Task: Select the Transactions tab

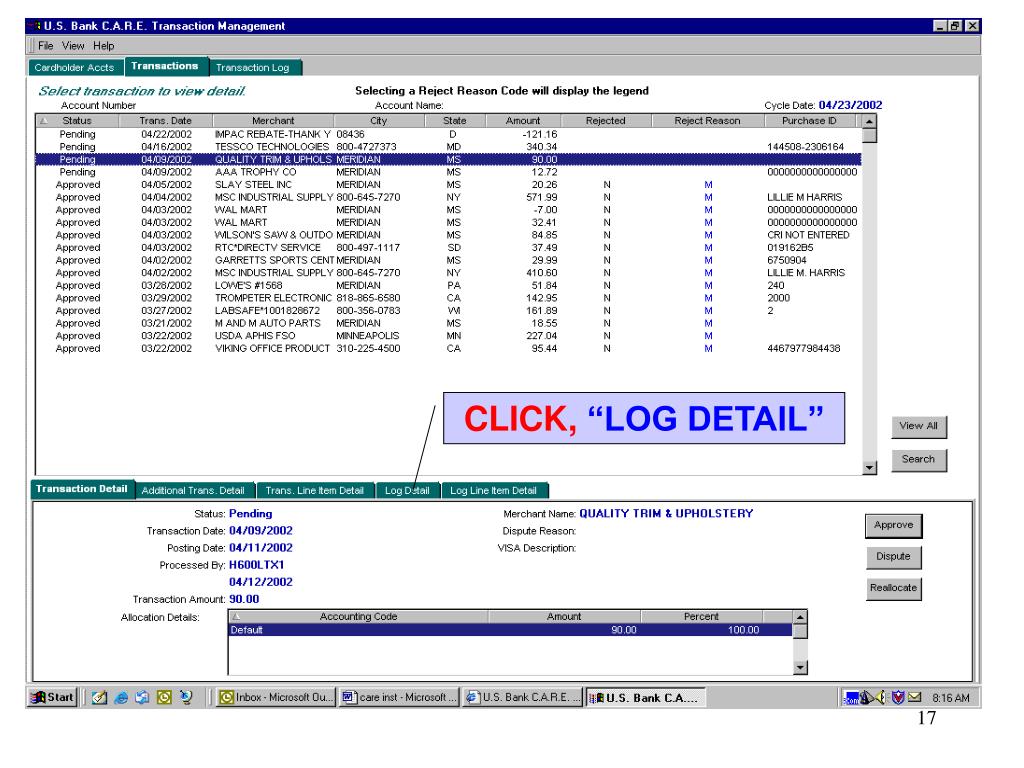Action: 165,66
